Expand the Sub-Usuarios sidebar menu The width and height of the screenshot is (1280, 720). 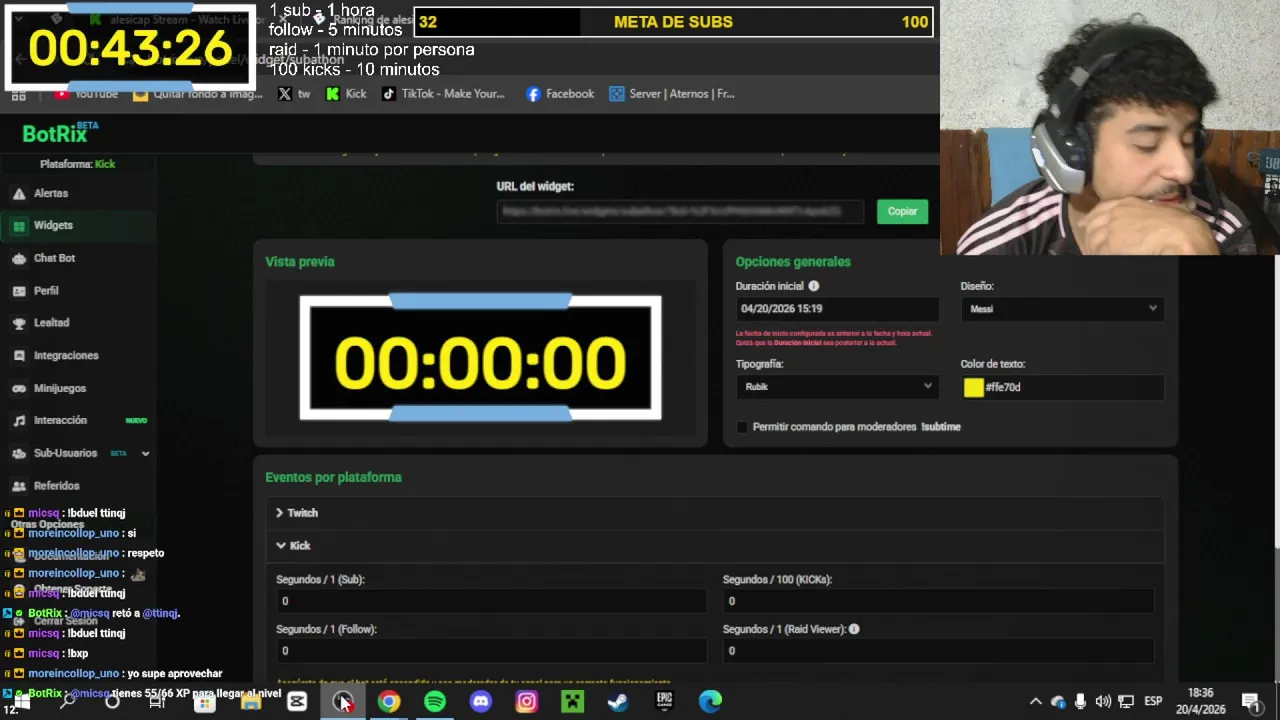pyautogui.click(x=145, y=454)
